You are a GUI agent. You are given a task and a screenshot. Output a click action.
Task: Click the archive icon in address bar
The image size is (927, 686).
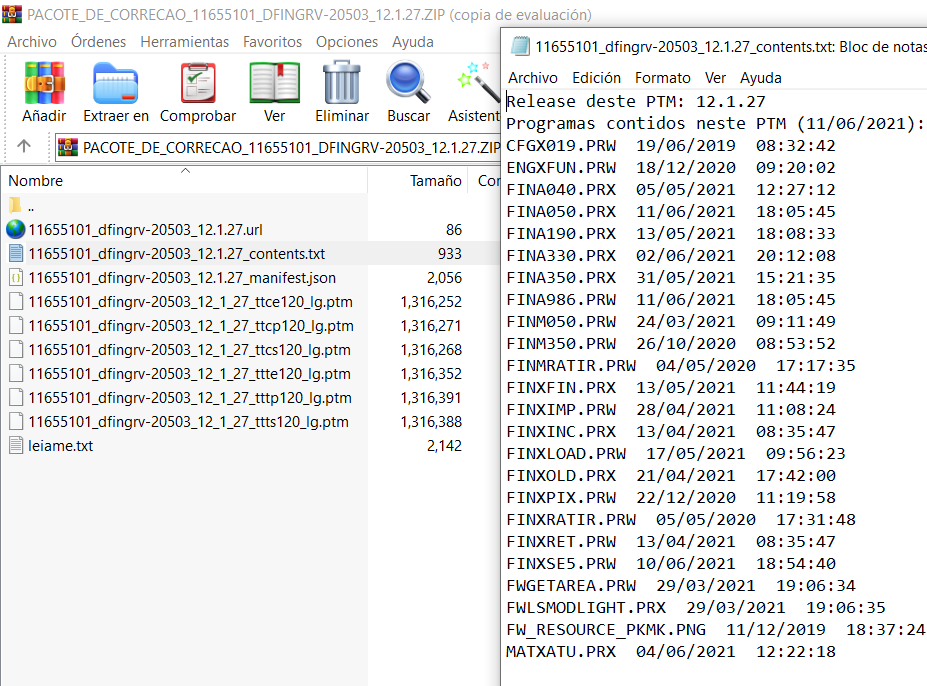point(68,147)
